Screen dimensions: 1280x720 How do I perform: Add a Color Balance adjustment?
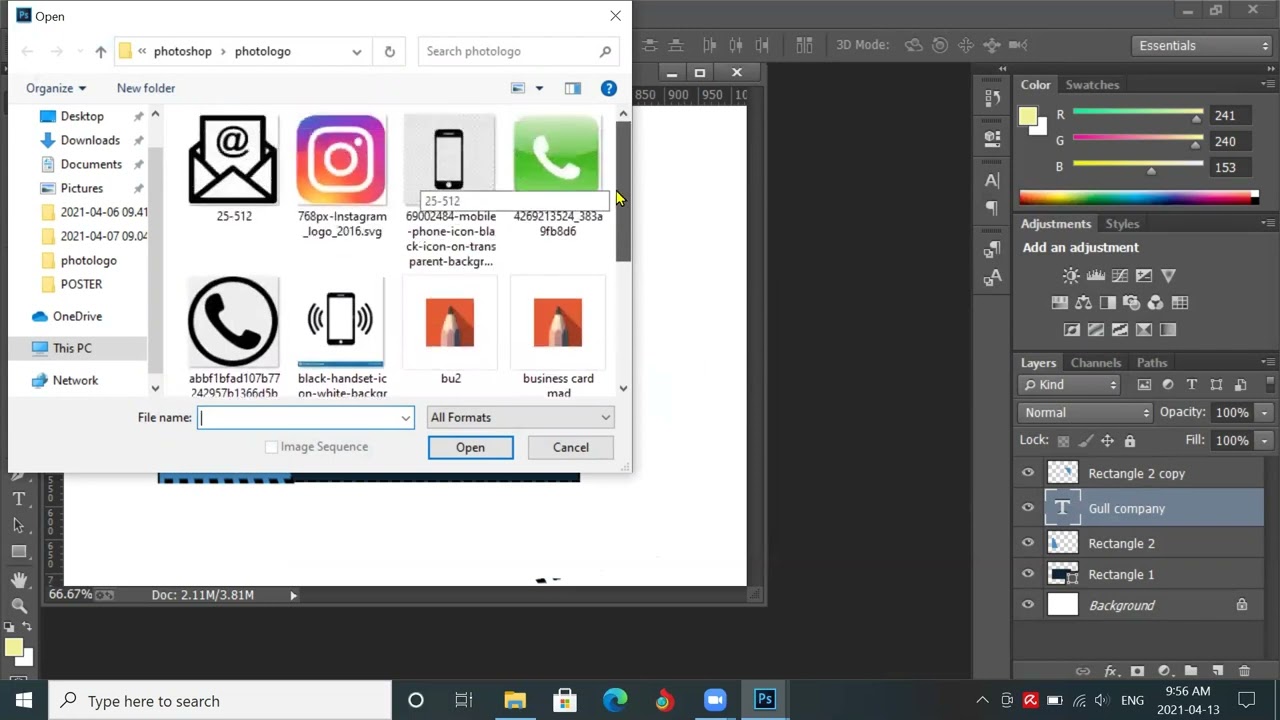click(x=1084, y=303)
